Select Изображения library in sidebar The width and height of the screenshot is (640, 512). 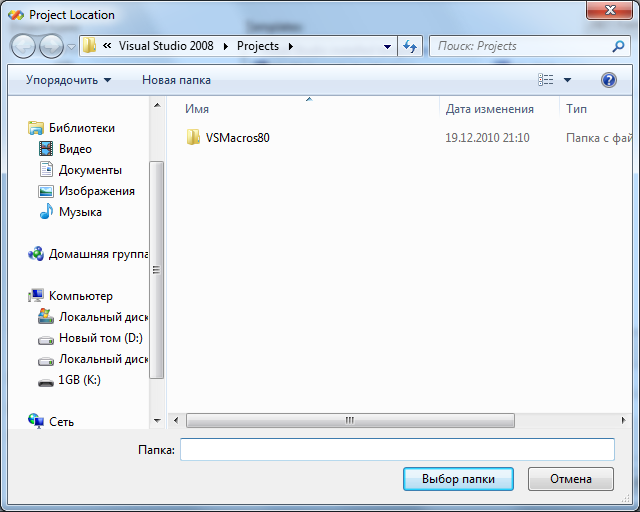[x=97, y=191]
